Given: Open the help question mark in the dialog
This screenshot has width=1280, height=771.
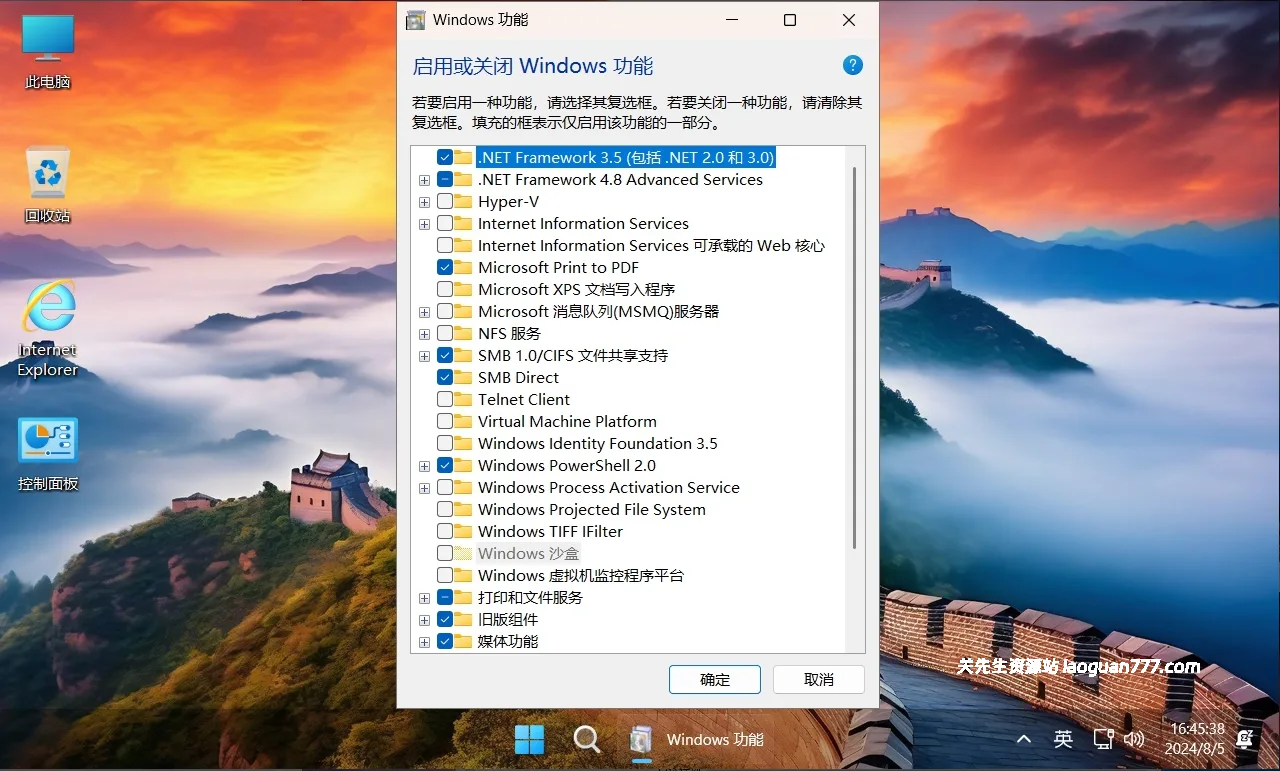Looking at the screenshot, I should coord(852,65).
